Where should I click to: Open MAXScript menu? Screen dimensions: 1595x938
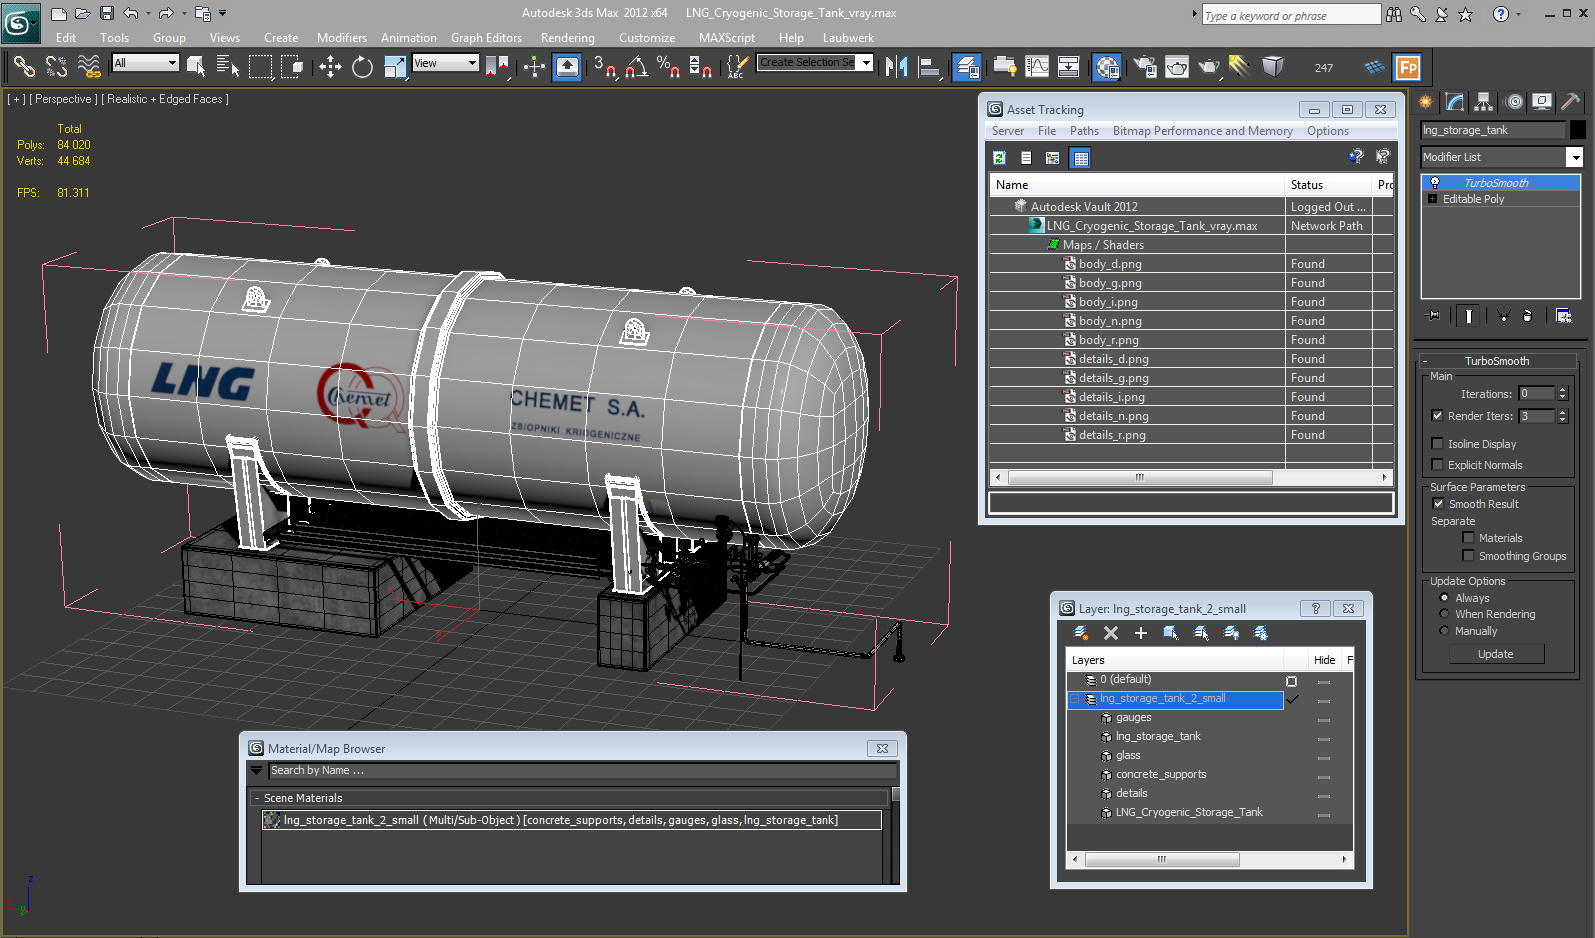[x=726, y=38]
